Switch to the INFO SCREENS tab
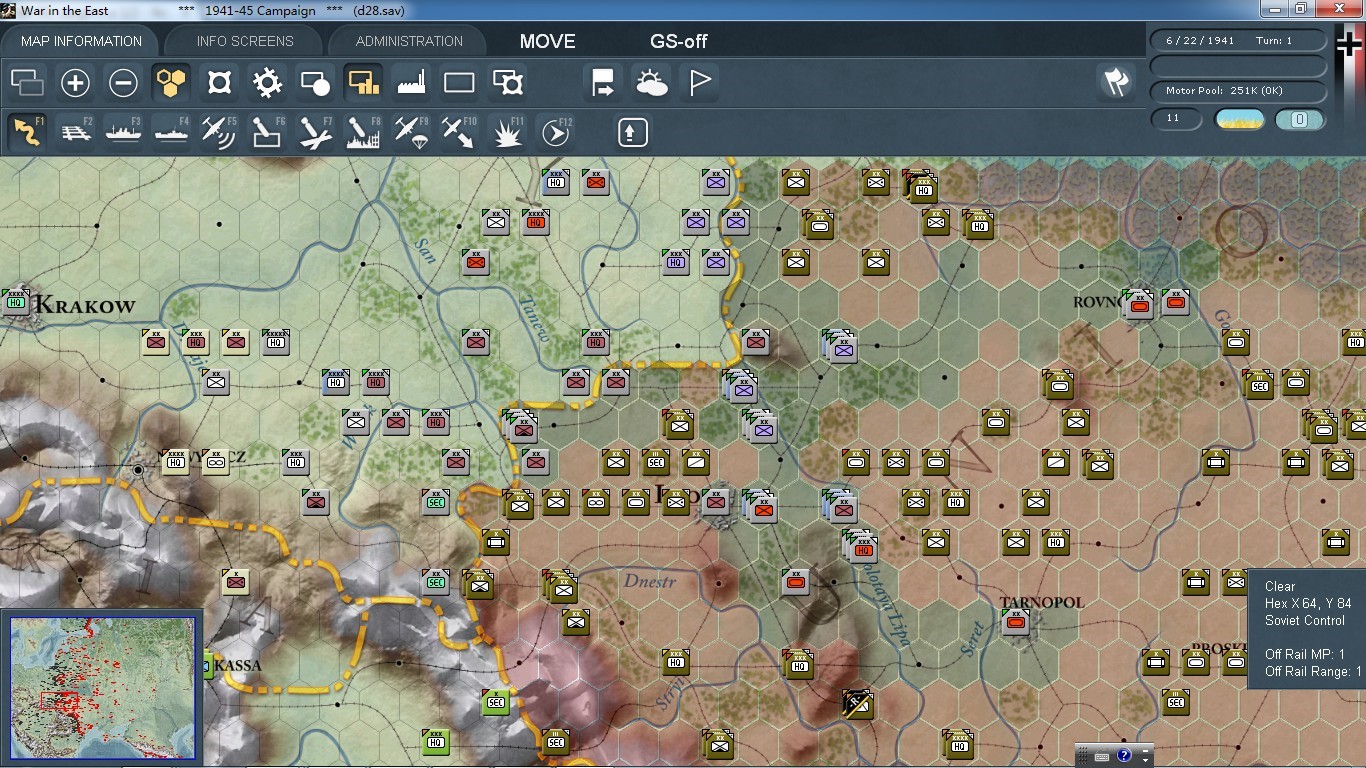The image size is (1366, 768). (245, 41)
